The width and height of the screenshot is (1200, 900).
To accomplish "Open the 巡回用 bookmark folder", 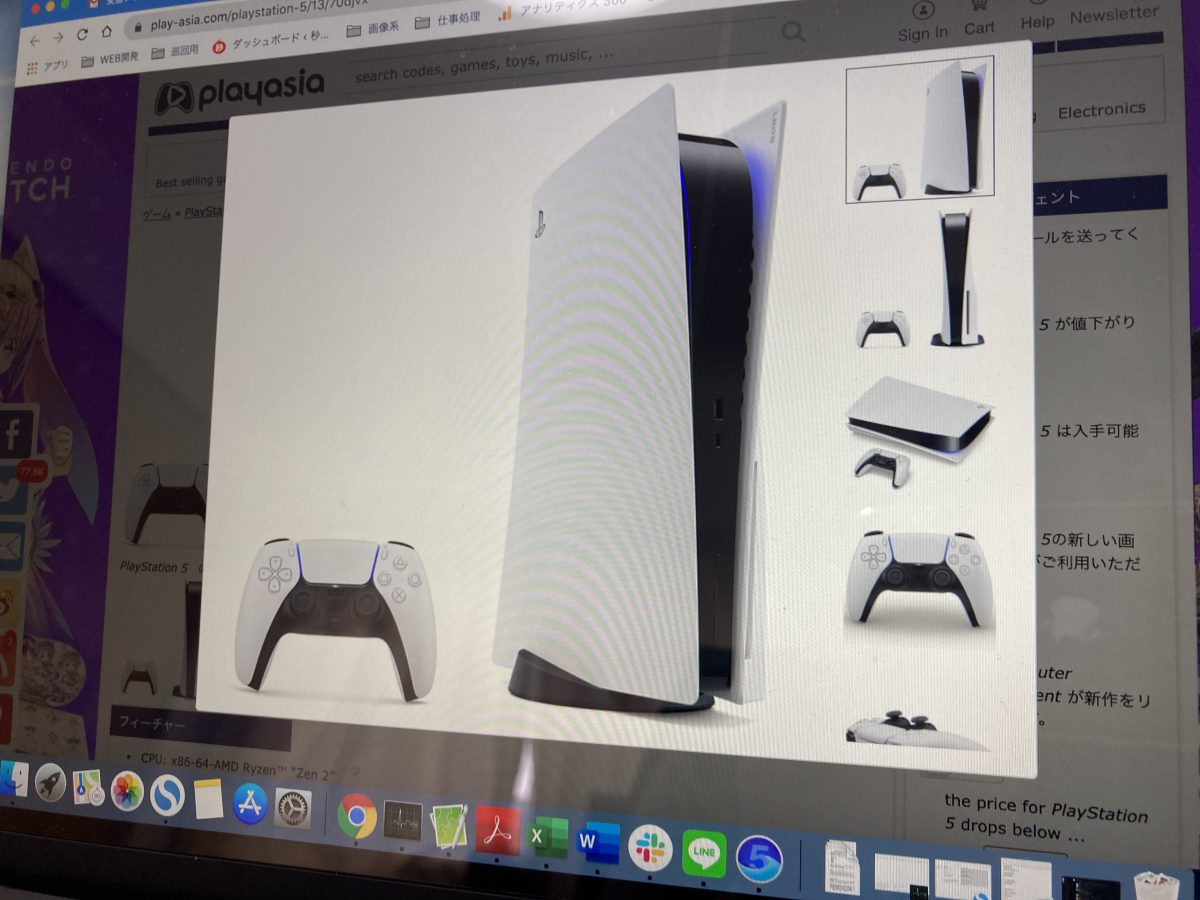I will point(175,53).
